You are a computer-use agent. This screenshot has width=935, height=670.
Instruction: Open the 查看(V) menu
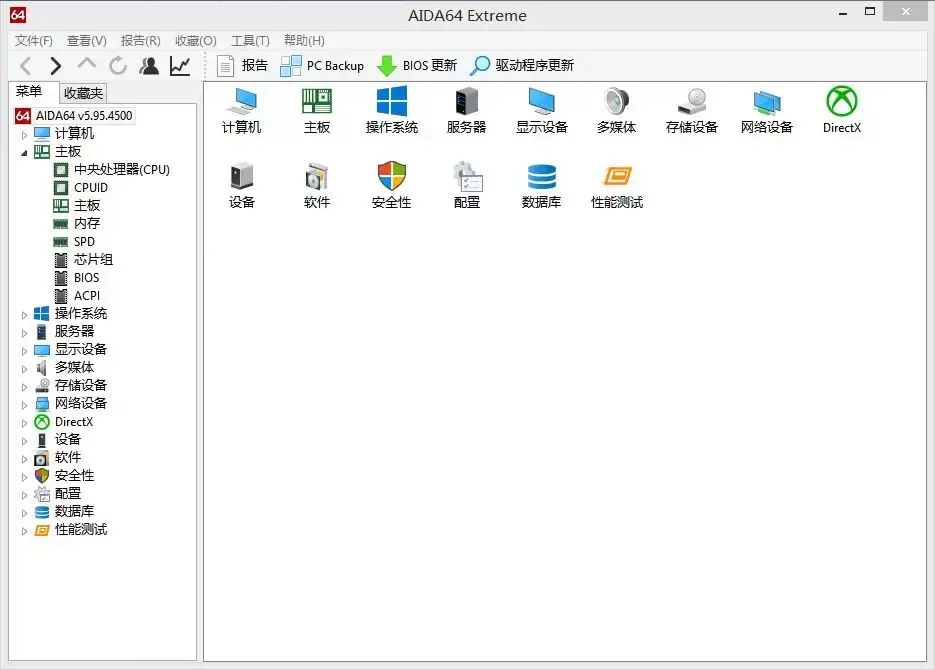pos(86,41)
